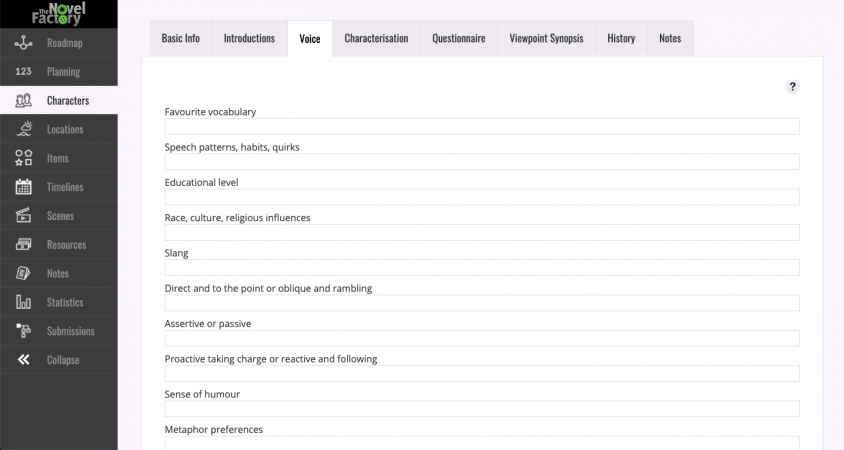Click the Speech patterns, habits, quirks field

click(482, 161)
